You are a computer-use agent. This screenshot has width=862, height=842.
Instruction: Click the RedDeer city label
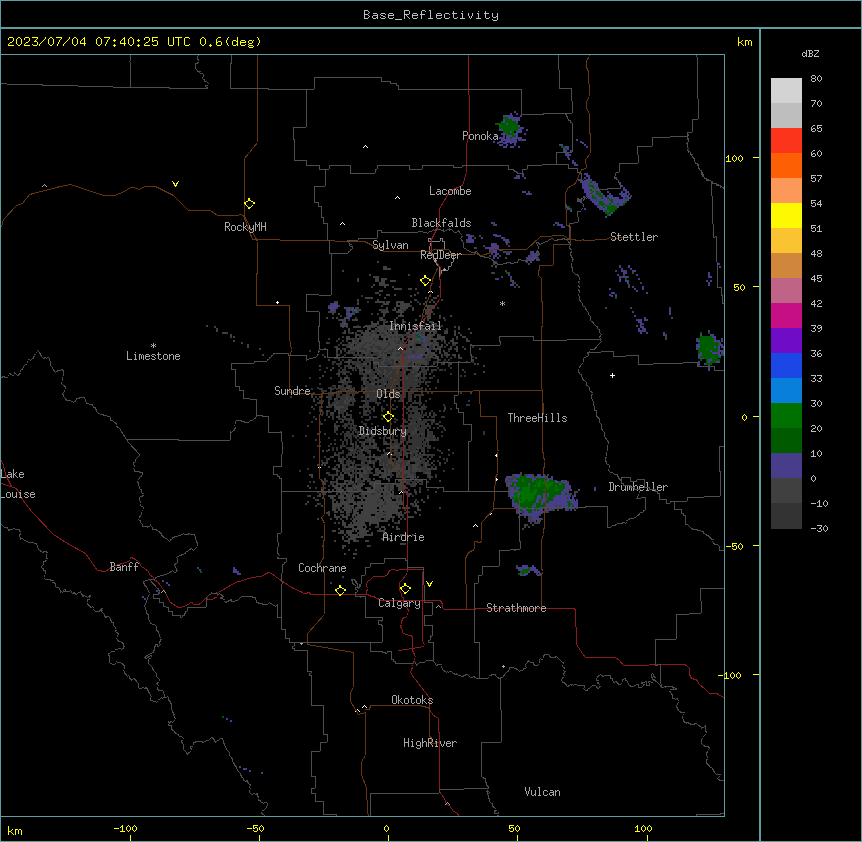tap(440, 255)
